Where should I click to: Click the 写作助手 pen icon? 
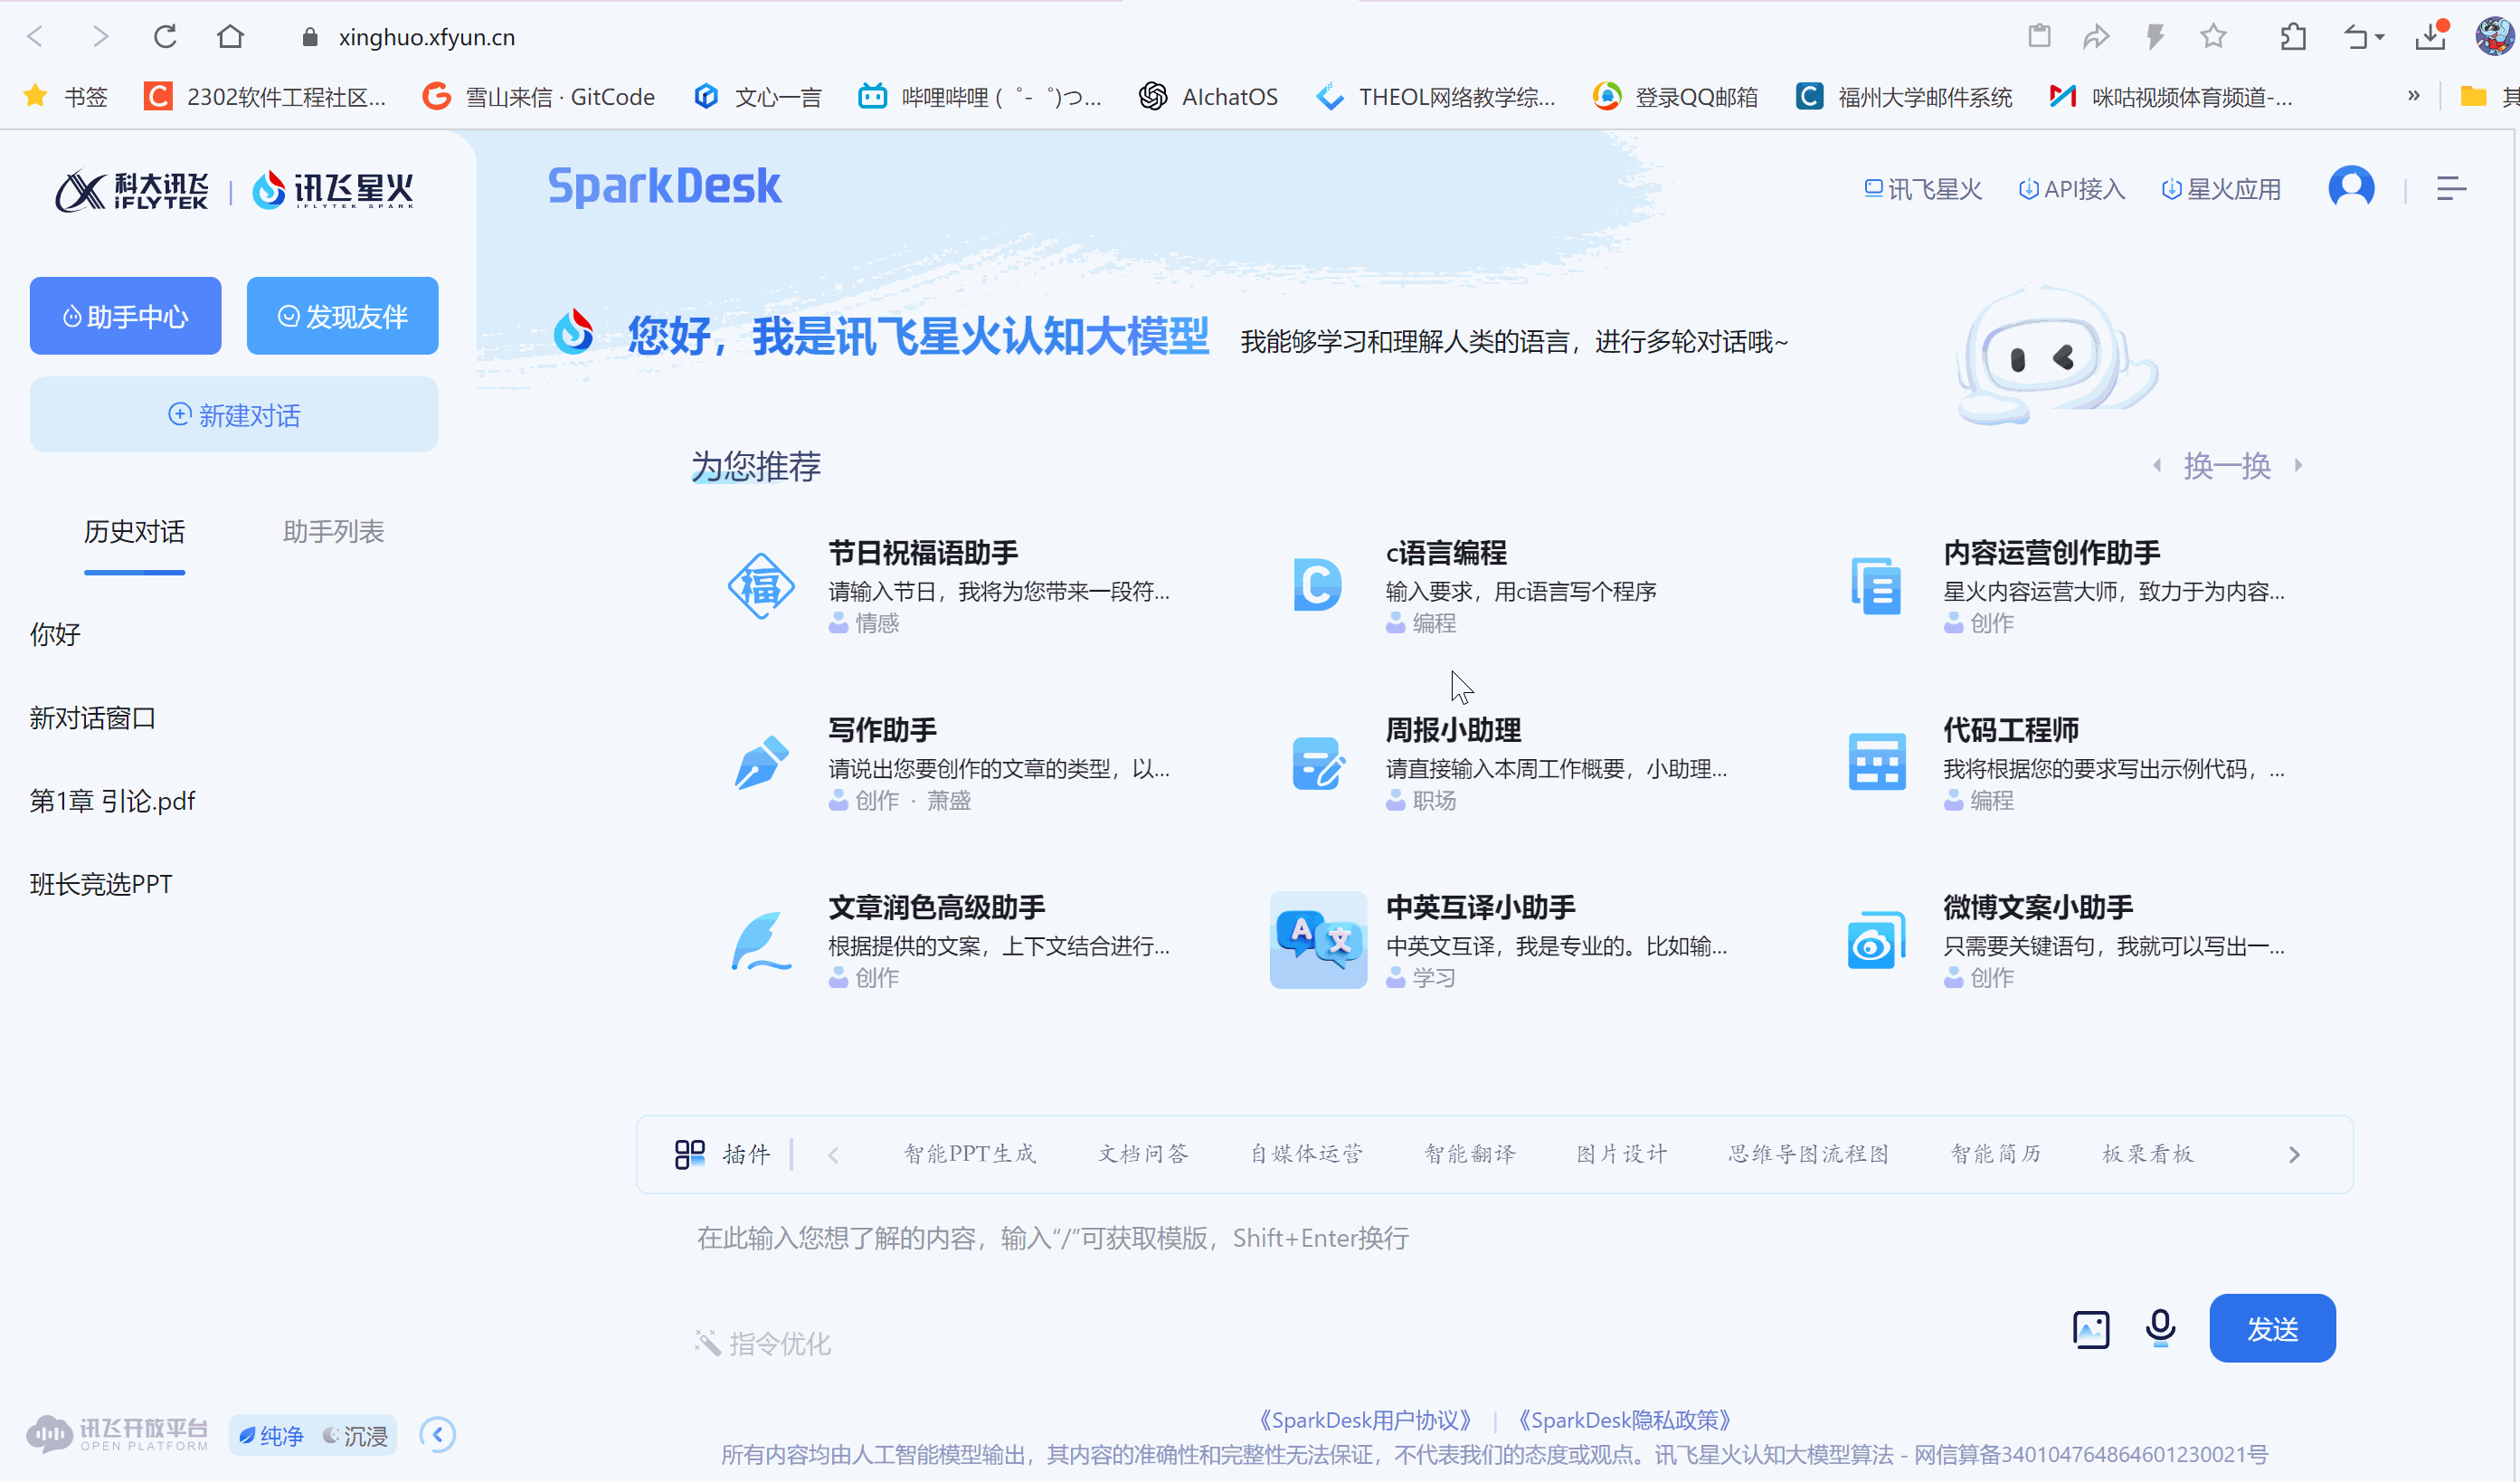point(761,763)
